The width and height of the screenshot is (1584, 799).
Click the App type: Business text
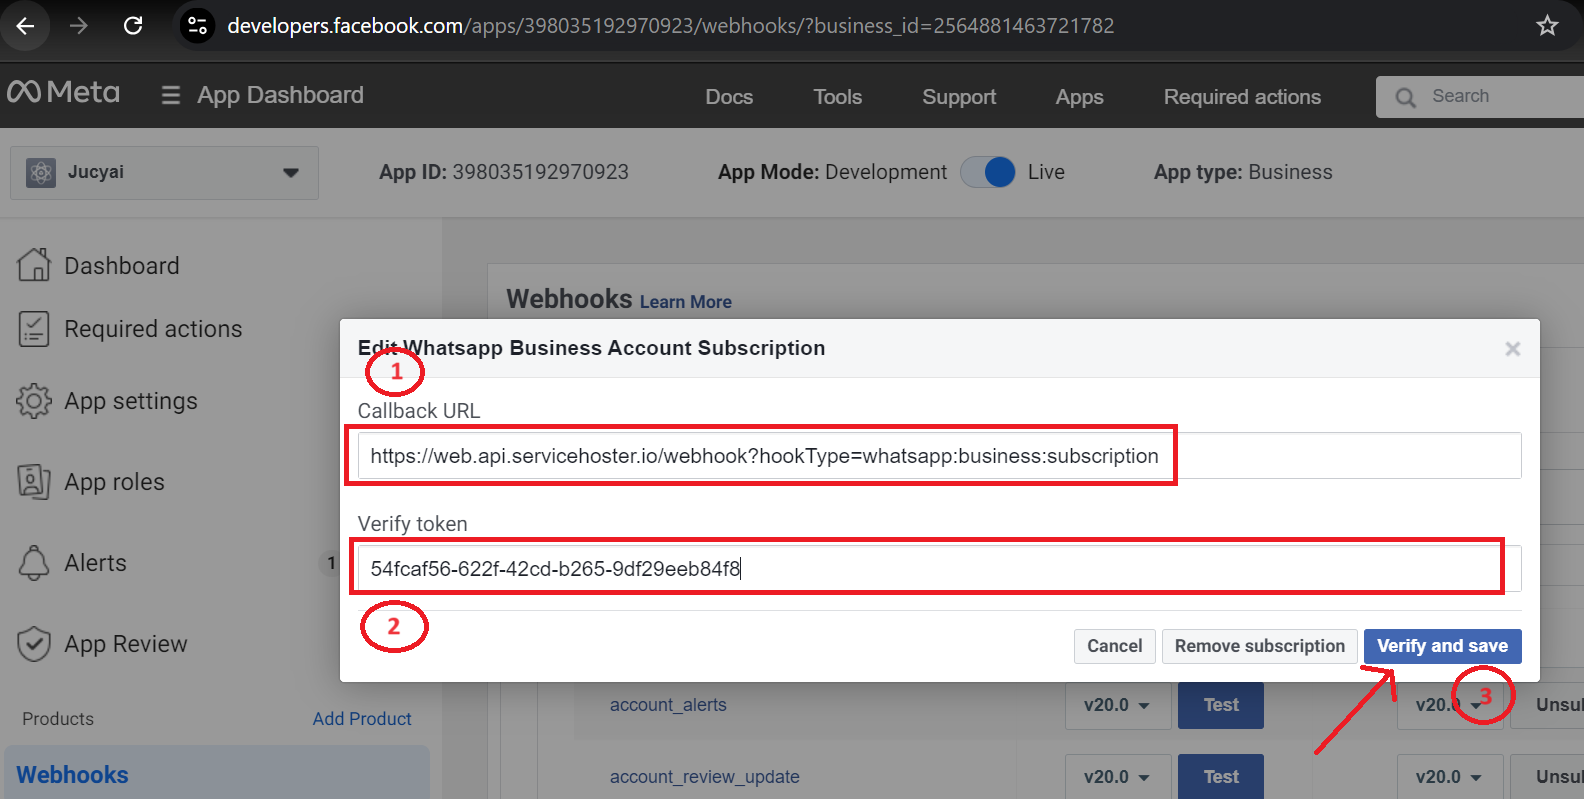coord(1243,172)
